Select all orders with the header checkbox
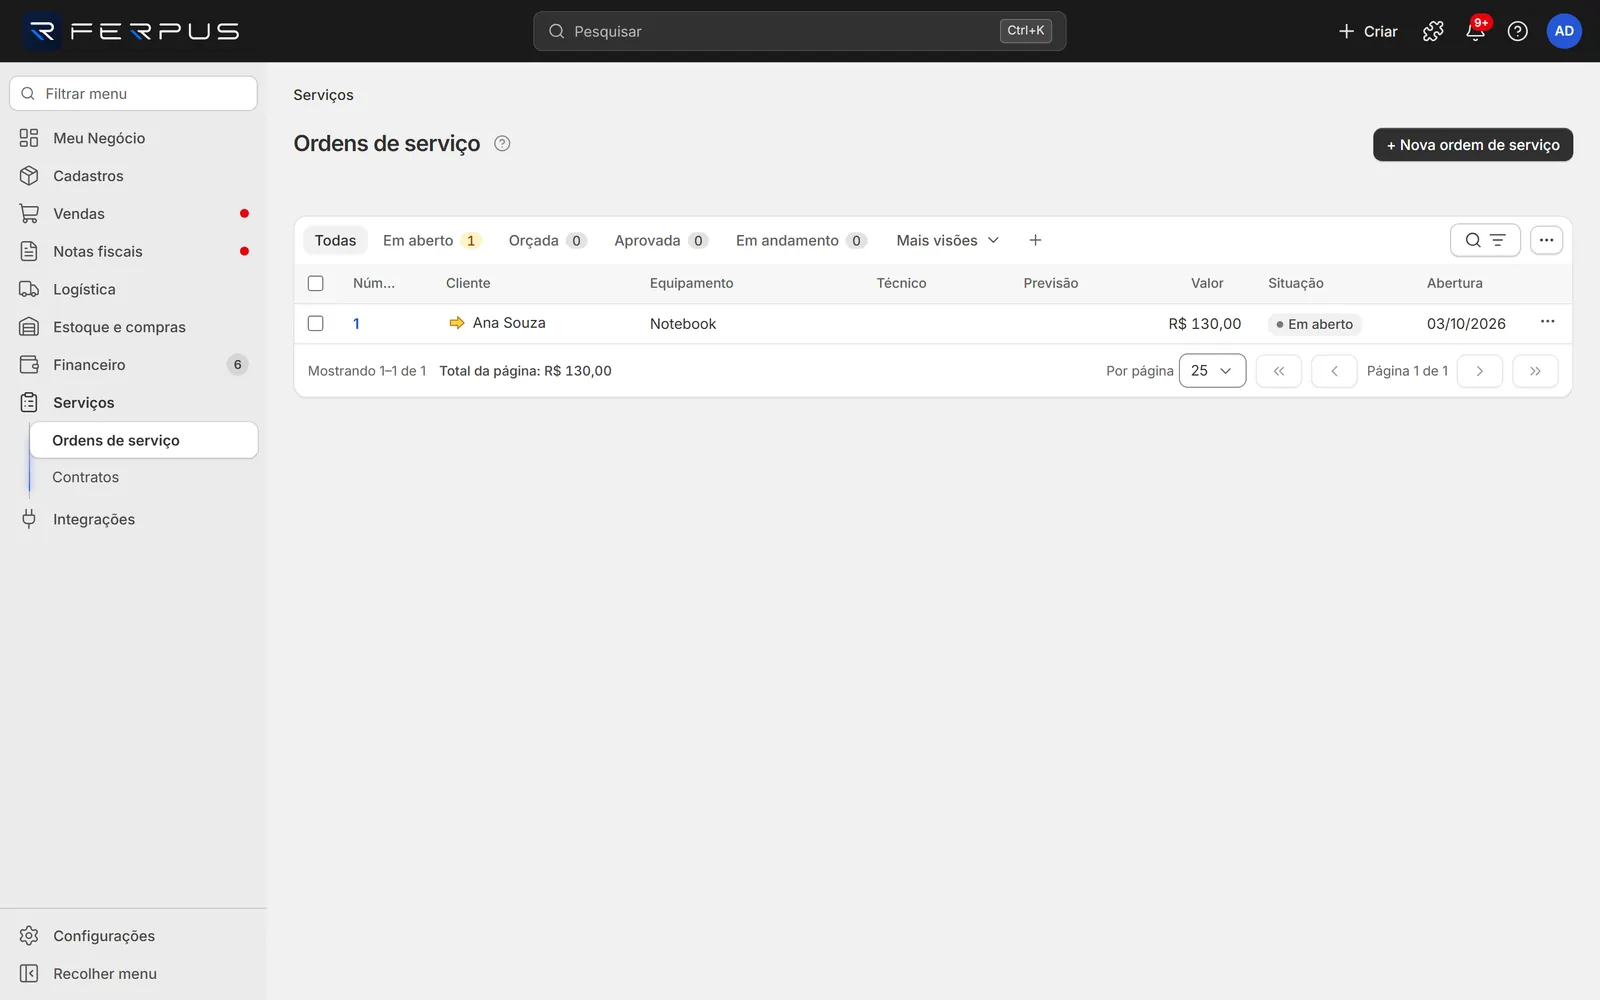Screen dimensions: 1600x1000 [x=316, y=283]
